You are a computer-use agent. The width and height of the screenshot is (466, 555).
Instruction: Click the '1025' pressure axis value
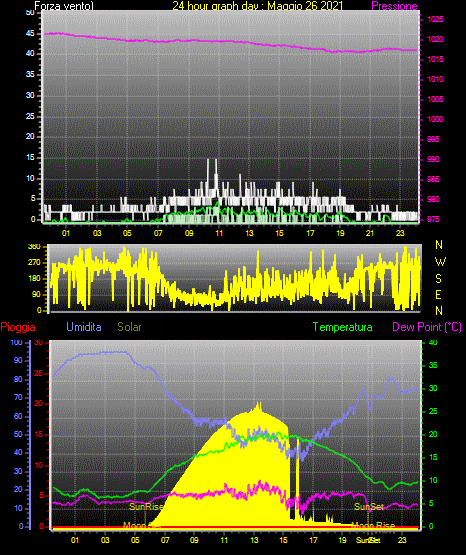click(x=436, y=19)
